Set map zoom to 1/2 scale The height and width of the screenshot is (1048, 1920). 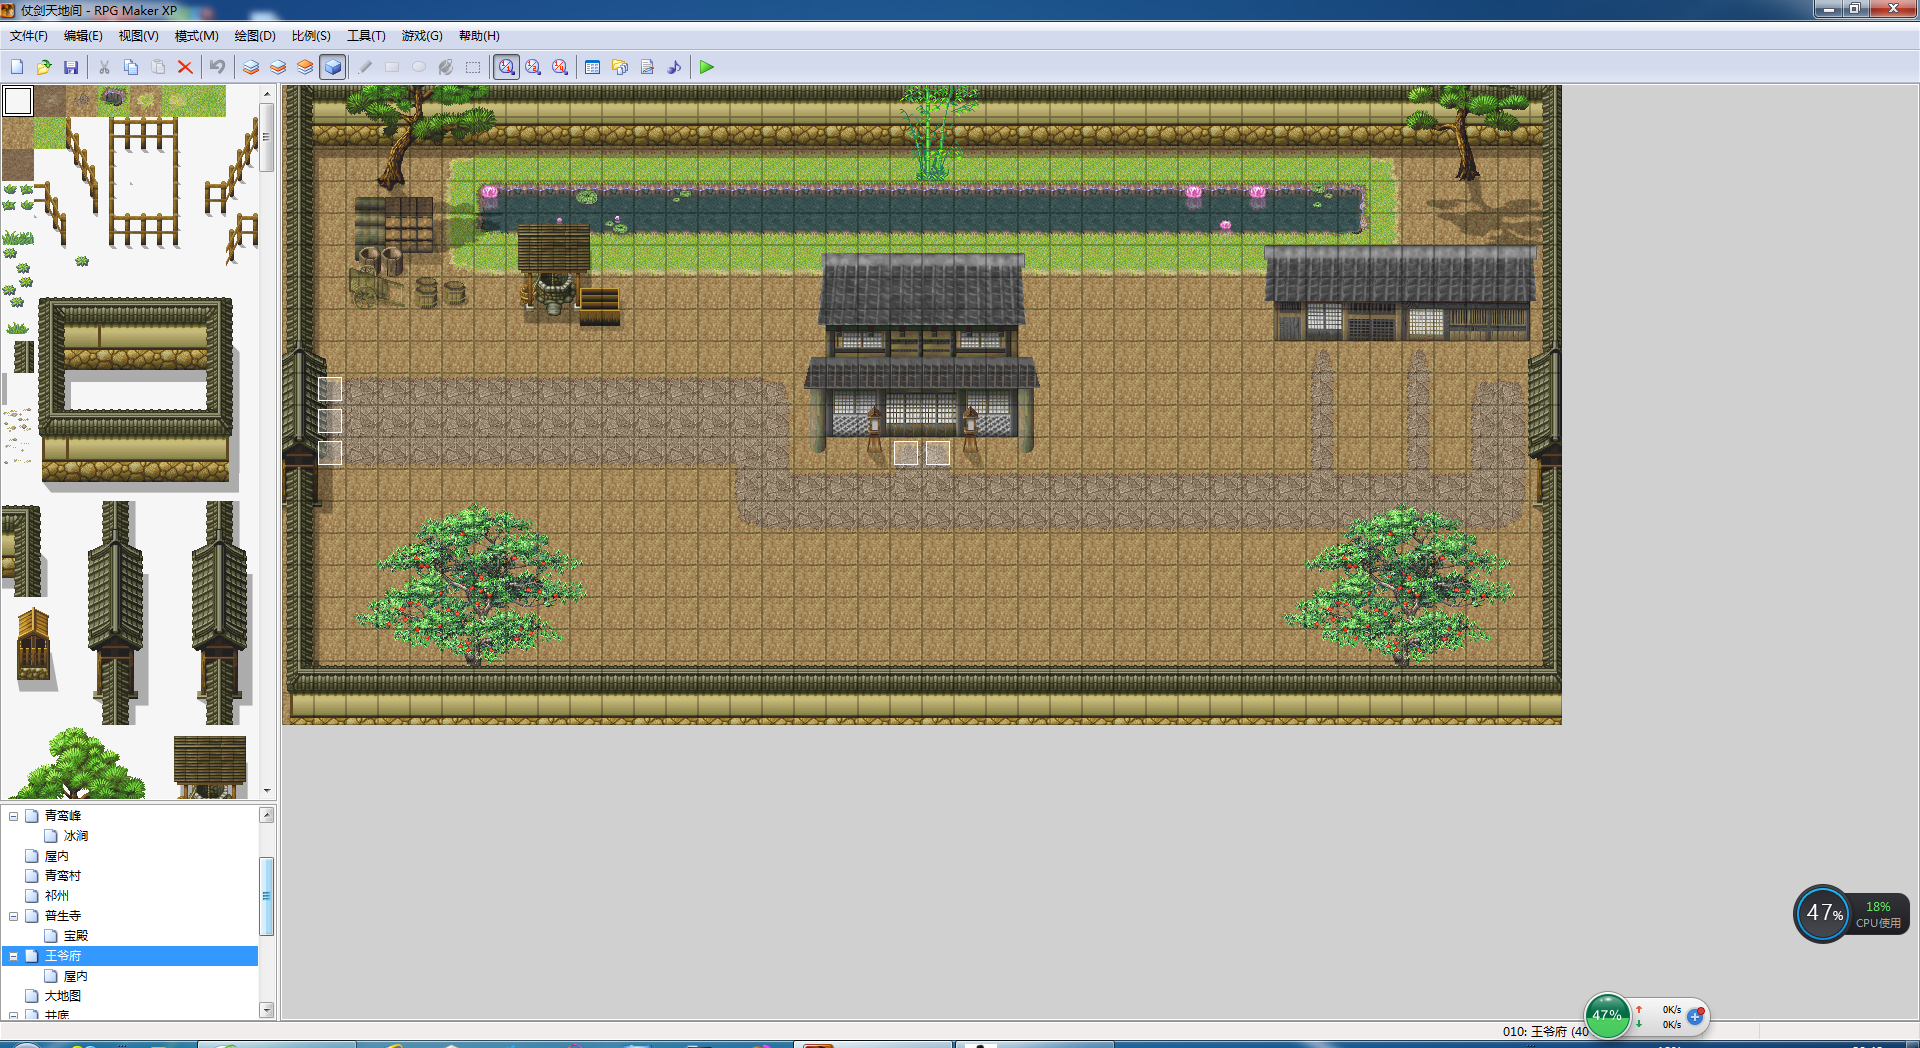[x=533, y=67]
